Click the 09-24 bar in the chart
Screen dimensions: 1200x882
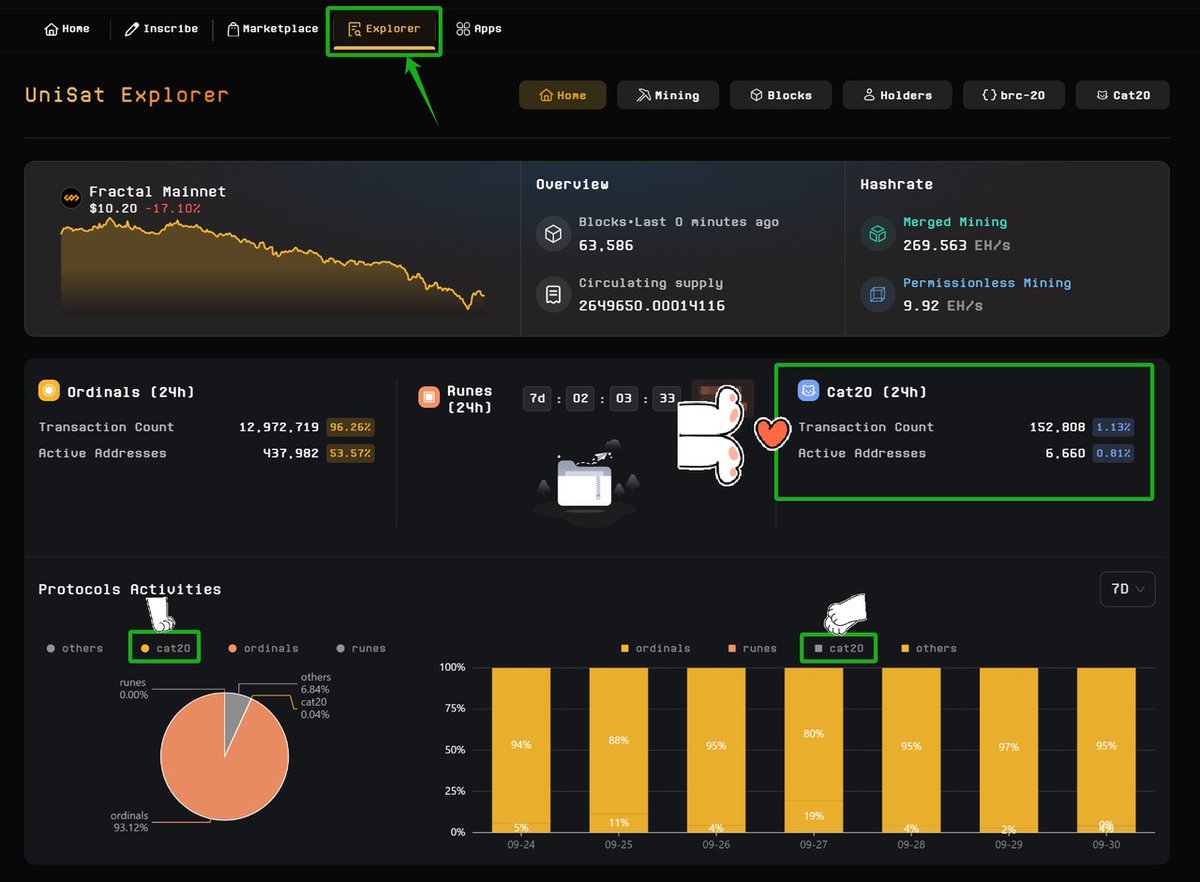pos(521,750)
